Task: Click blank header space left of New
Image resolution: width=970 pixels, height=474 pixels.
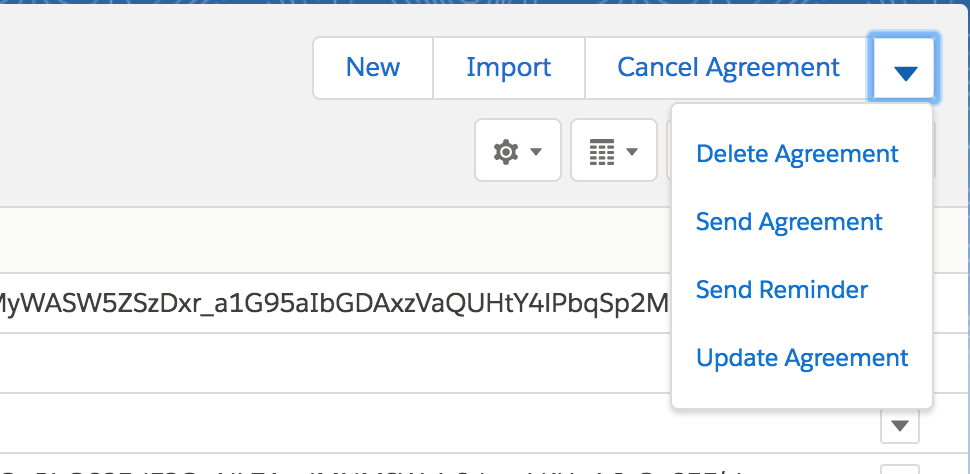Action: 150,68
